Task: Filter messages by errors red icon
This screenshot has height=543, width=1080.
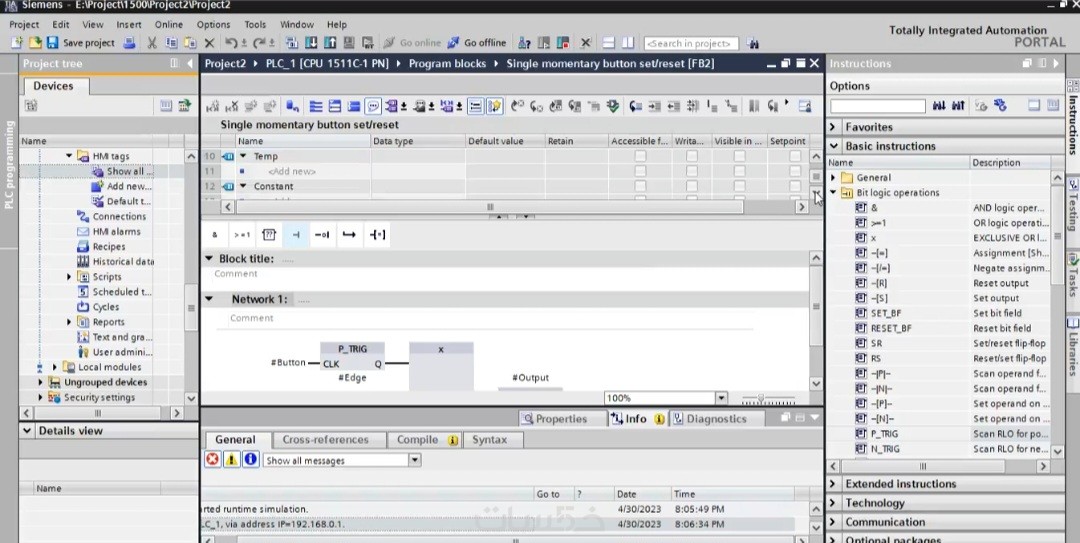Action: tap(213, 459)
